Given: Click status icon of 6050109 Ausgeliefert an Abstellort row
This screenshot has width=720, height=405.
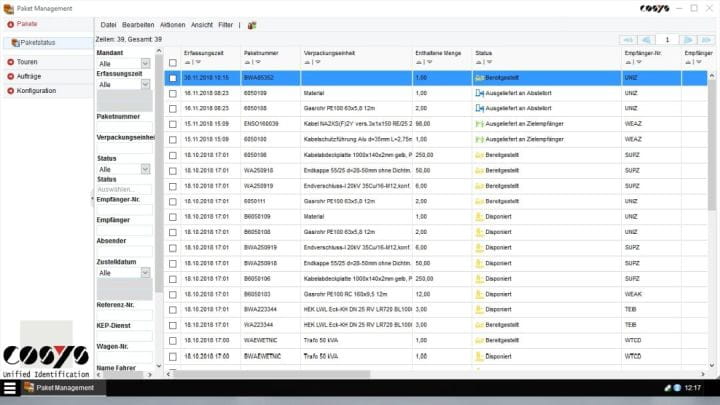Looking at the screenshot, I should click(479, 93).
